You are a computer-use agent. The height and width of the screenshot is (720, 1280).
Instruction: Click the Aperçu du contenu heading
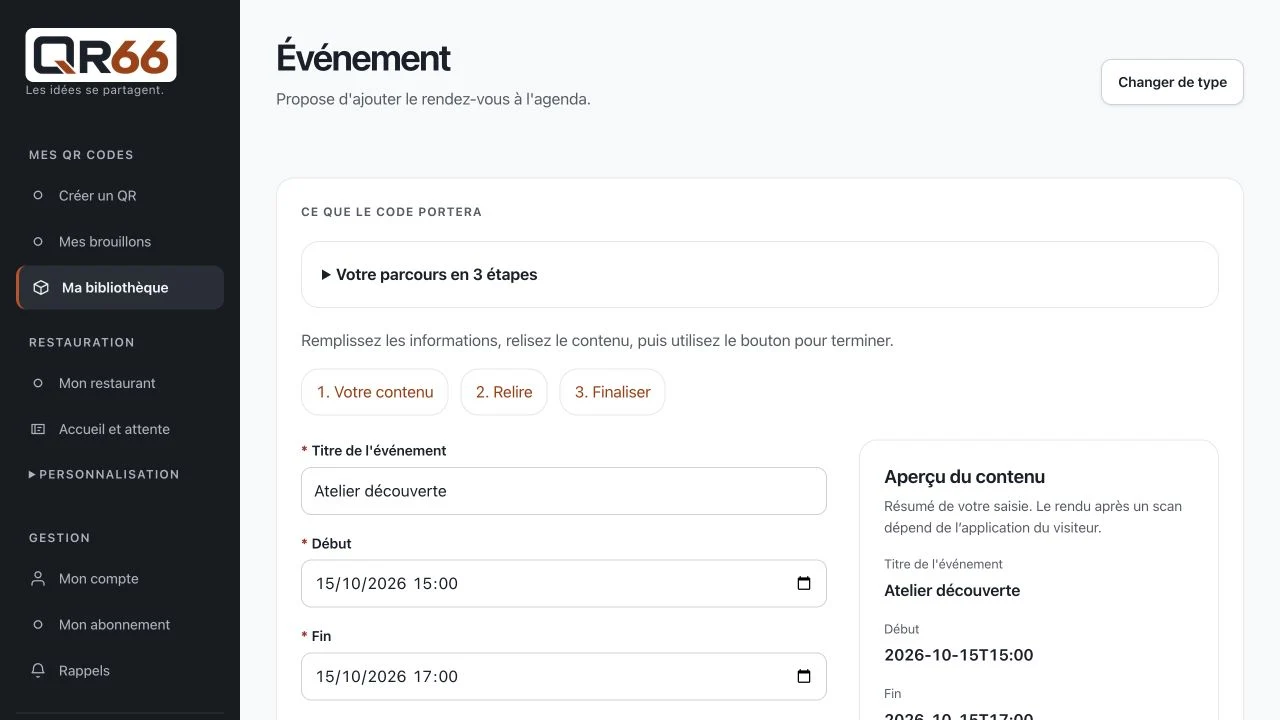point(964,477)
